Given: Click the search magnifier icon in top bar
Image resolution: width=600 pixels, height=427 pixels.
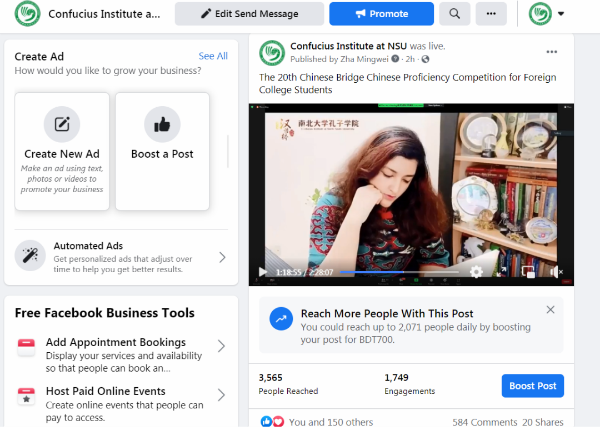Looking at the screenshot, I should (x=455, y=14).
